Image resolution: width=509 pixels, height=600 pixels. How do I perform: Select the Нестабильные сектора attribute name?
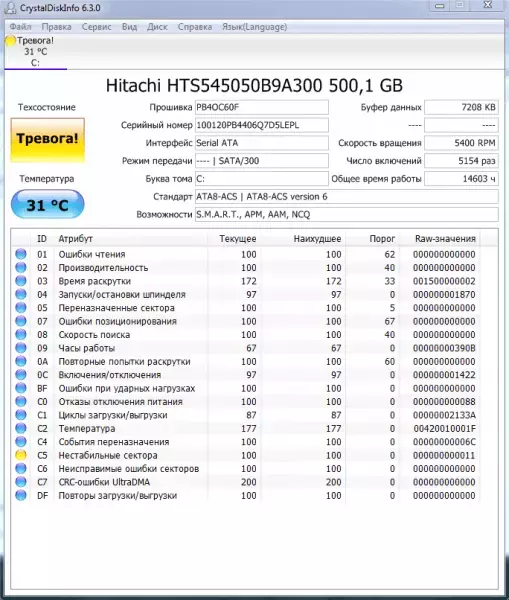tap(108, 455)
